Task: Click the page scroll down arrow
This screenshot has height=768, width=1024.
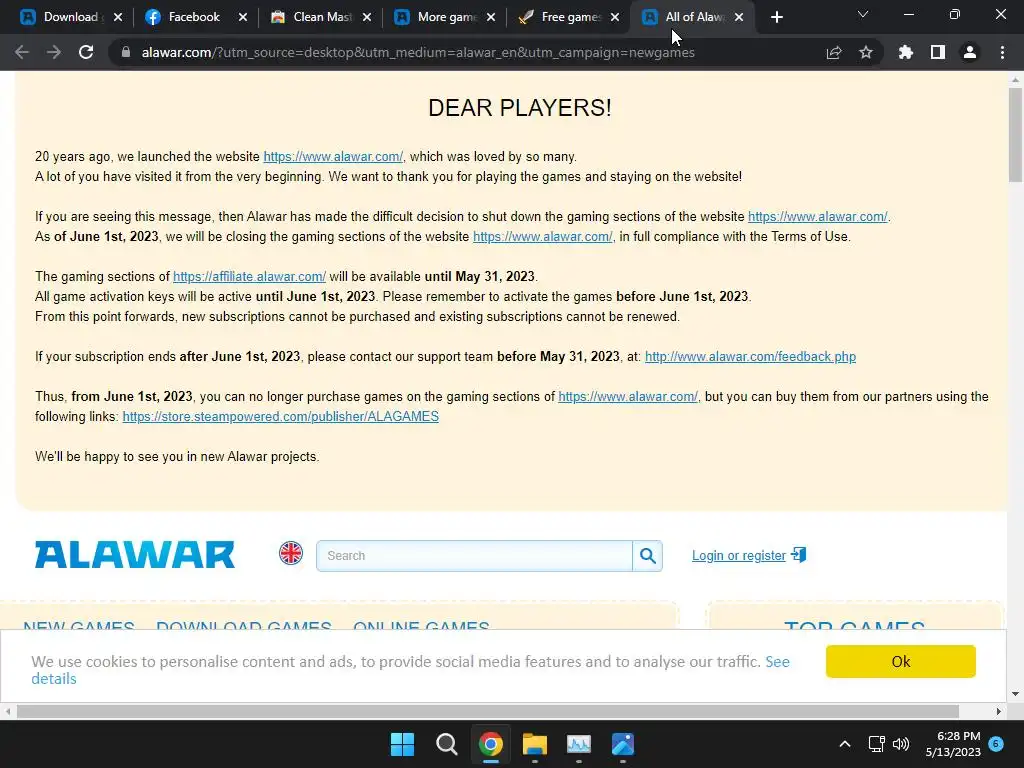Action: pos(1015,694)
